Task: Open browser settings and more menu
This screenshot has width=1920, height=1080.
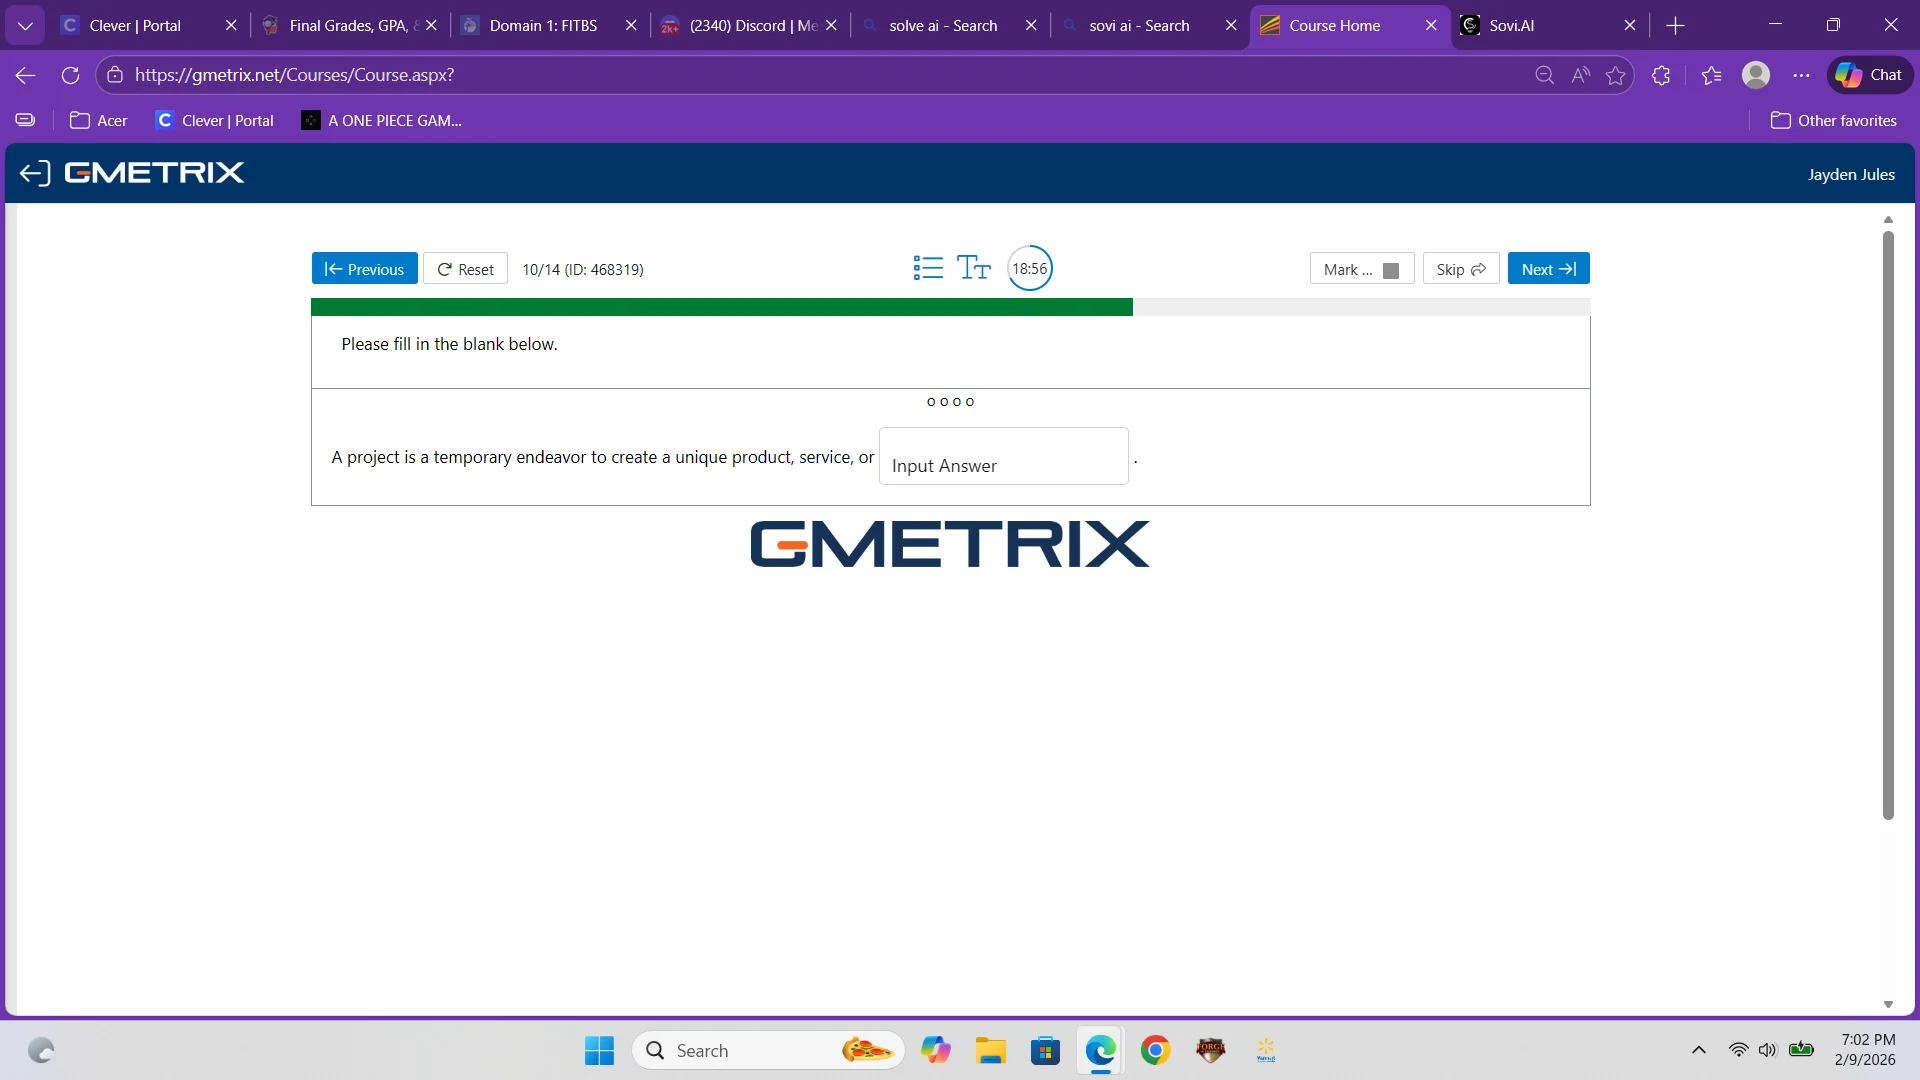Action: tap(1801, 75)
